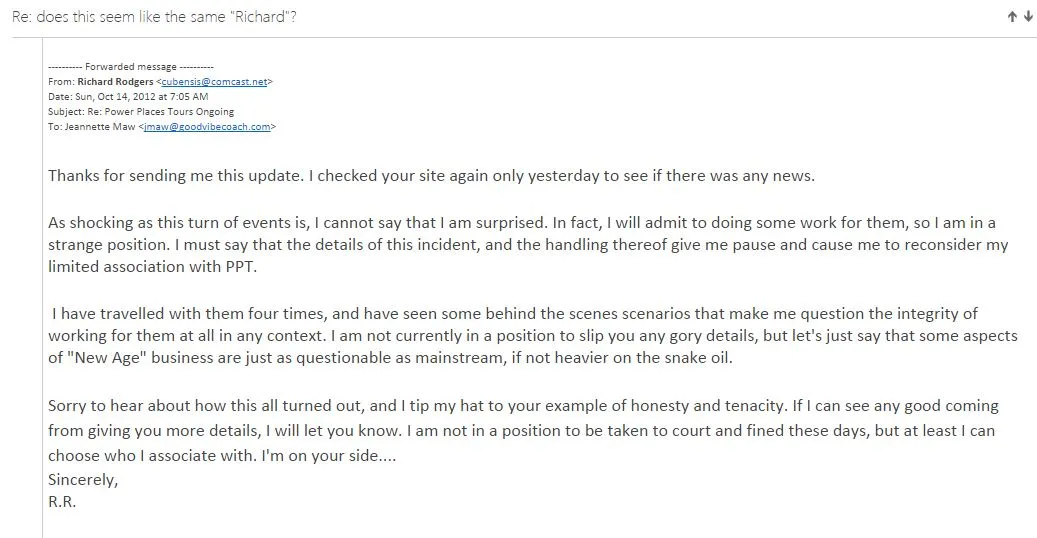Viewport: 1037px width, 538px height.
Task: Click the "R.R." signature
Action: coord(62,502)
